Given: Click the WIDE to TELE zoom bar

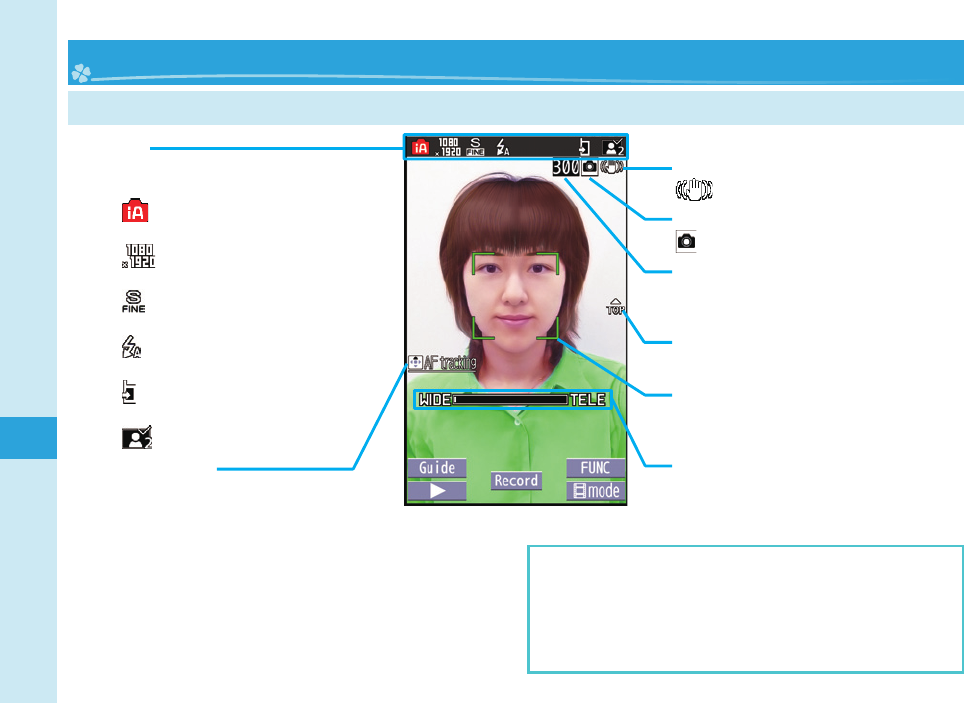Looking at the screenshot, I should click(513, 400).
